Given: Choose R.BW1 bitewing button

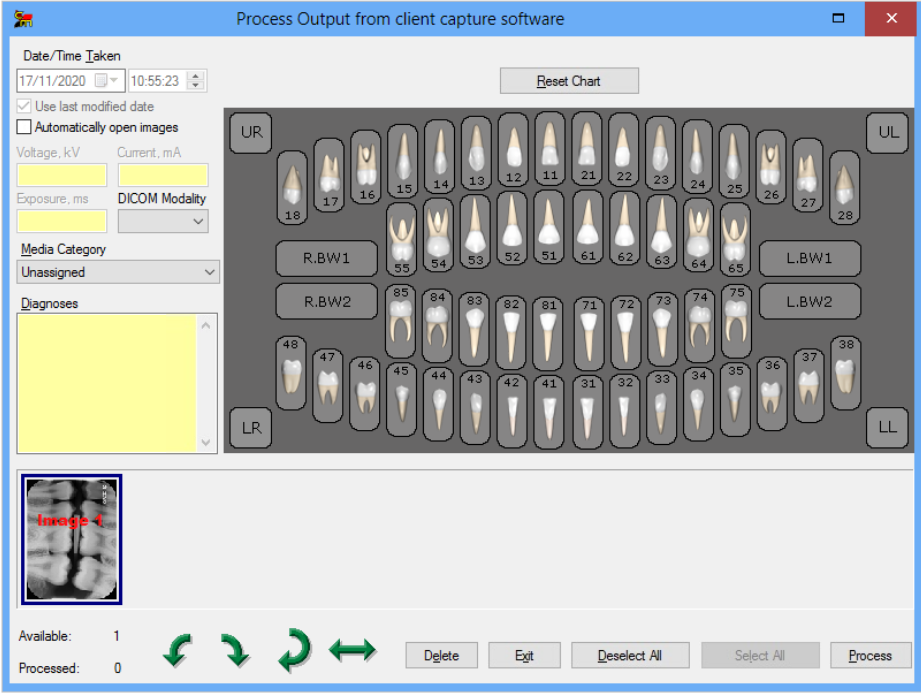Looking at the screenshot, I should coord(327,258).
